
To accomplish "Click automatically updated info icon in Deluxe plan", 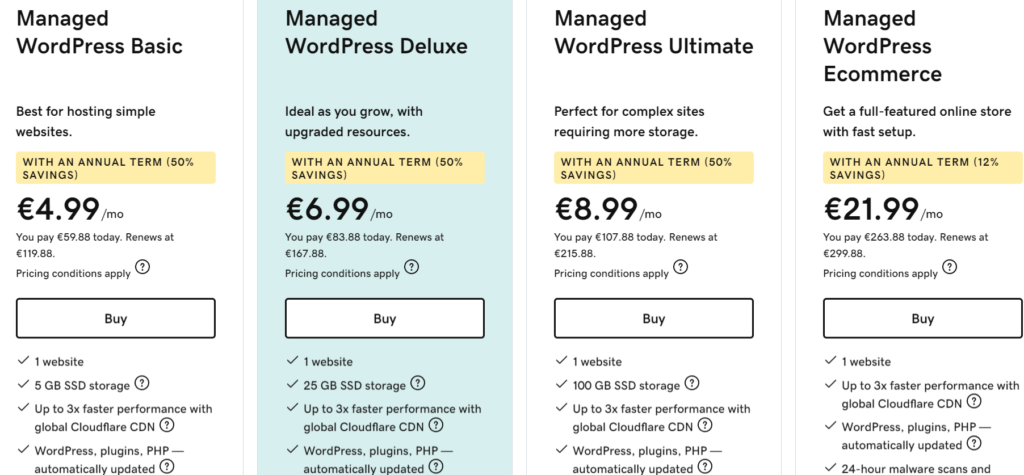I will [435, 466].
